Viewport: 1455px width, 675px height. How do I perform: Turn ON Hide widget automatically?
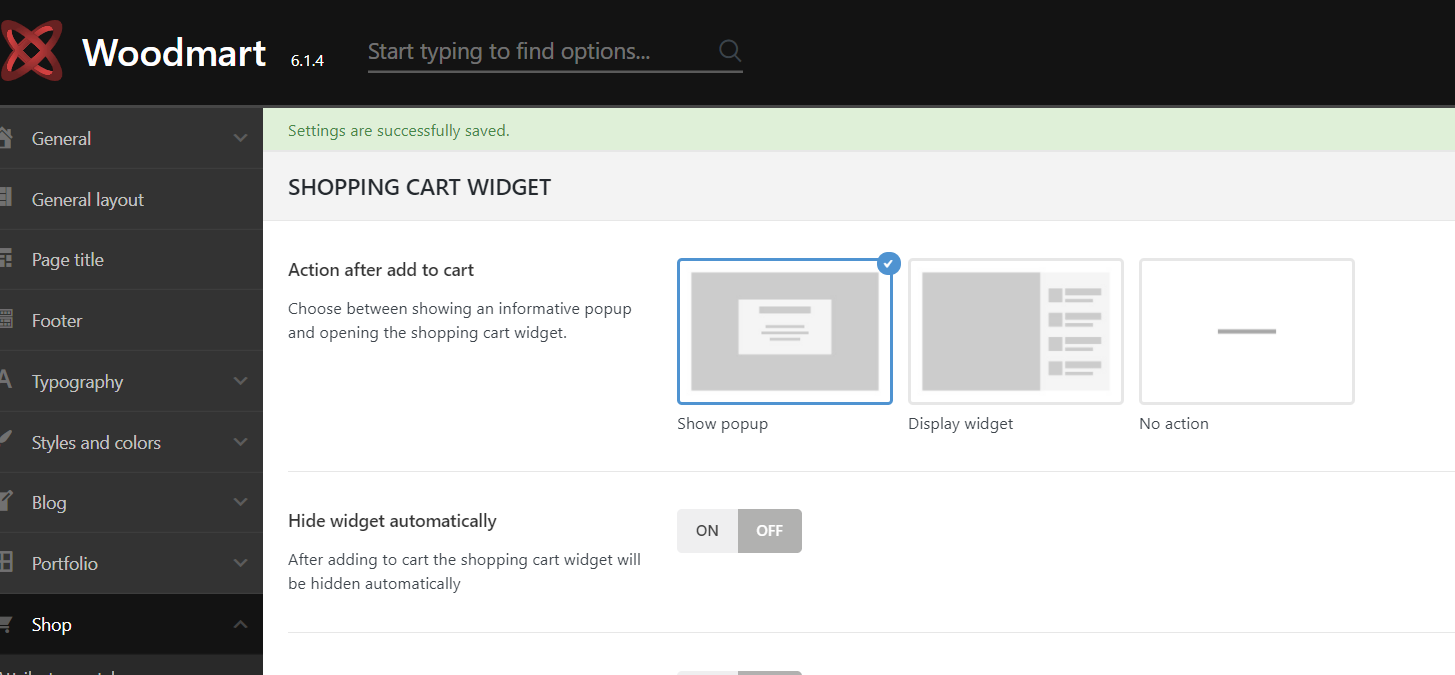coord(707,531)
